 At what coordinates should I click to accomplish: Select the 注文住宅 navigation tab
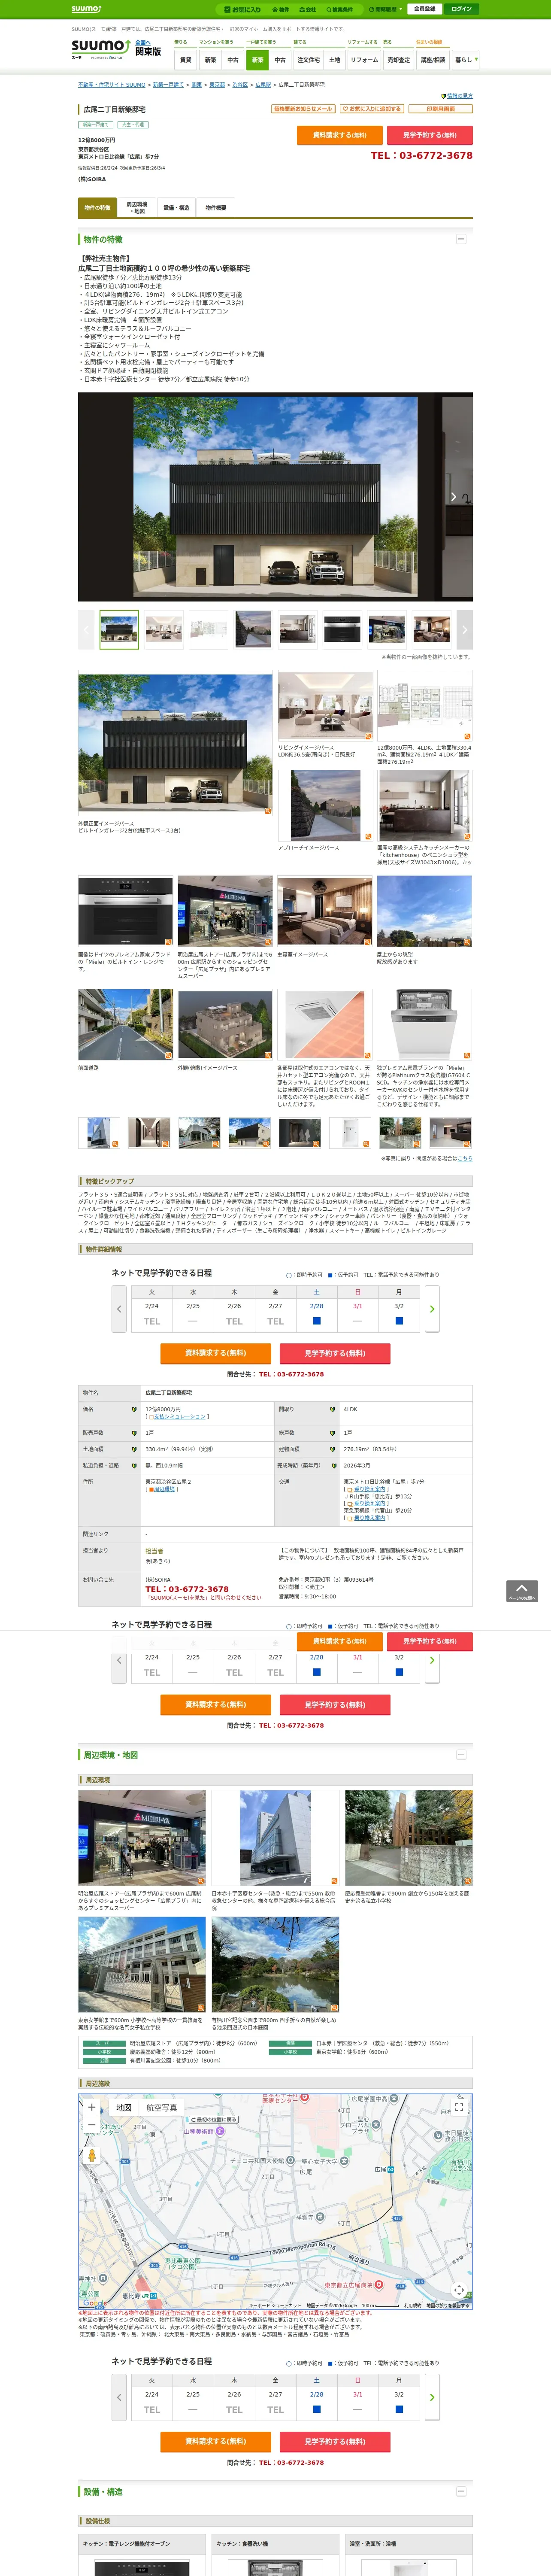(308, 60)
